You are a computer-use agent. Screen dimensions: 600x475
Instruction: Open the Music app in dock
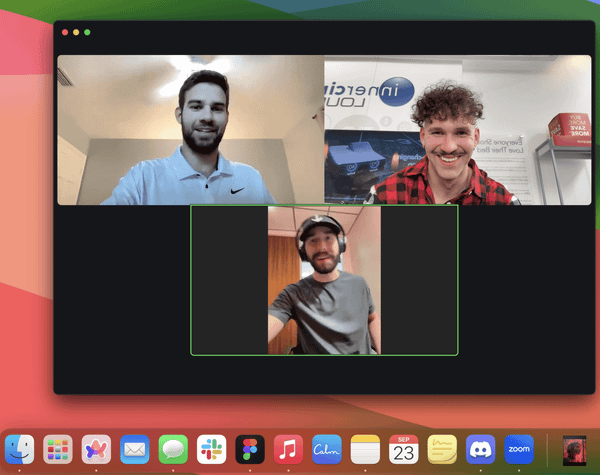(288, 449)
